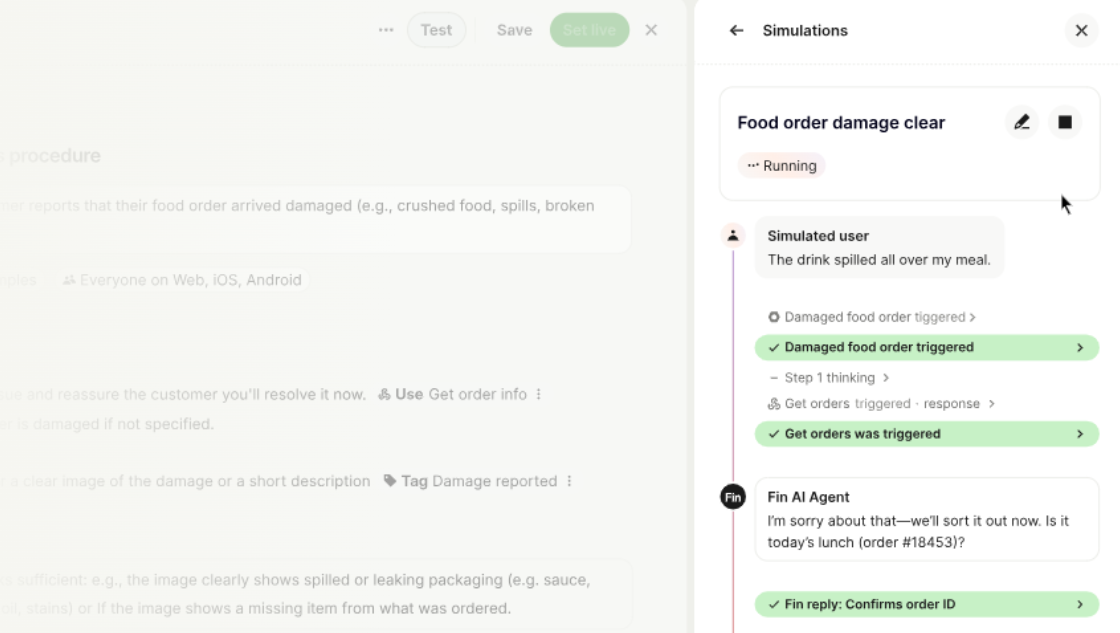This screenshot has width=1120, height=633.
Task: Save the procedure
Action: (514, 30)
